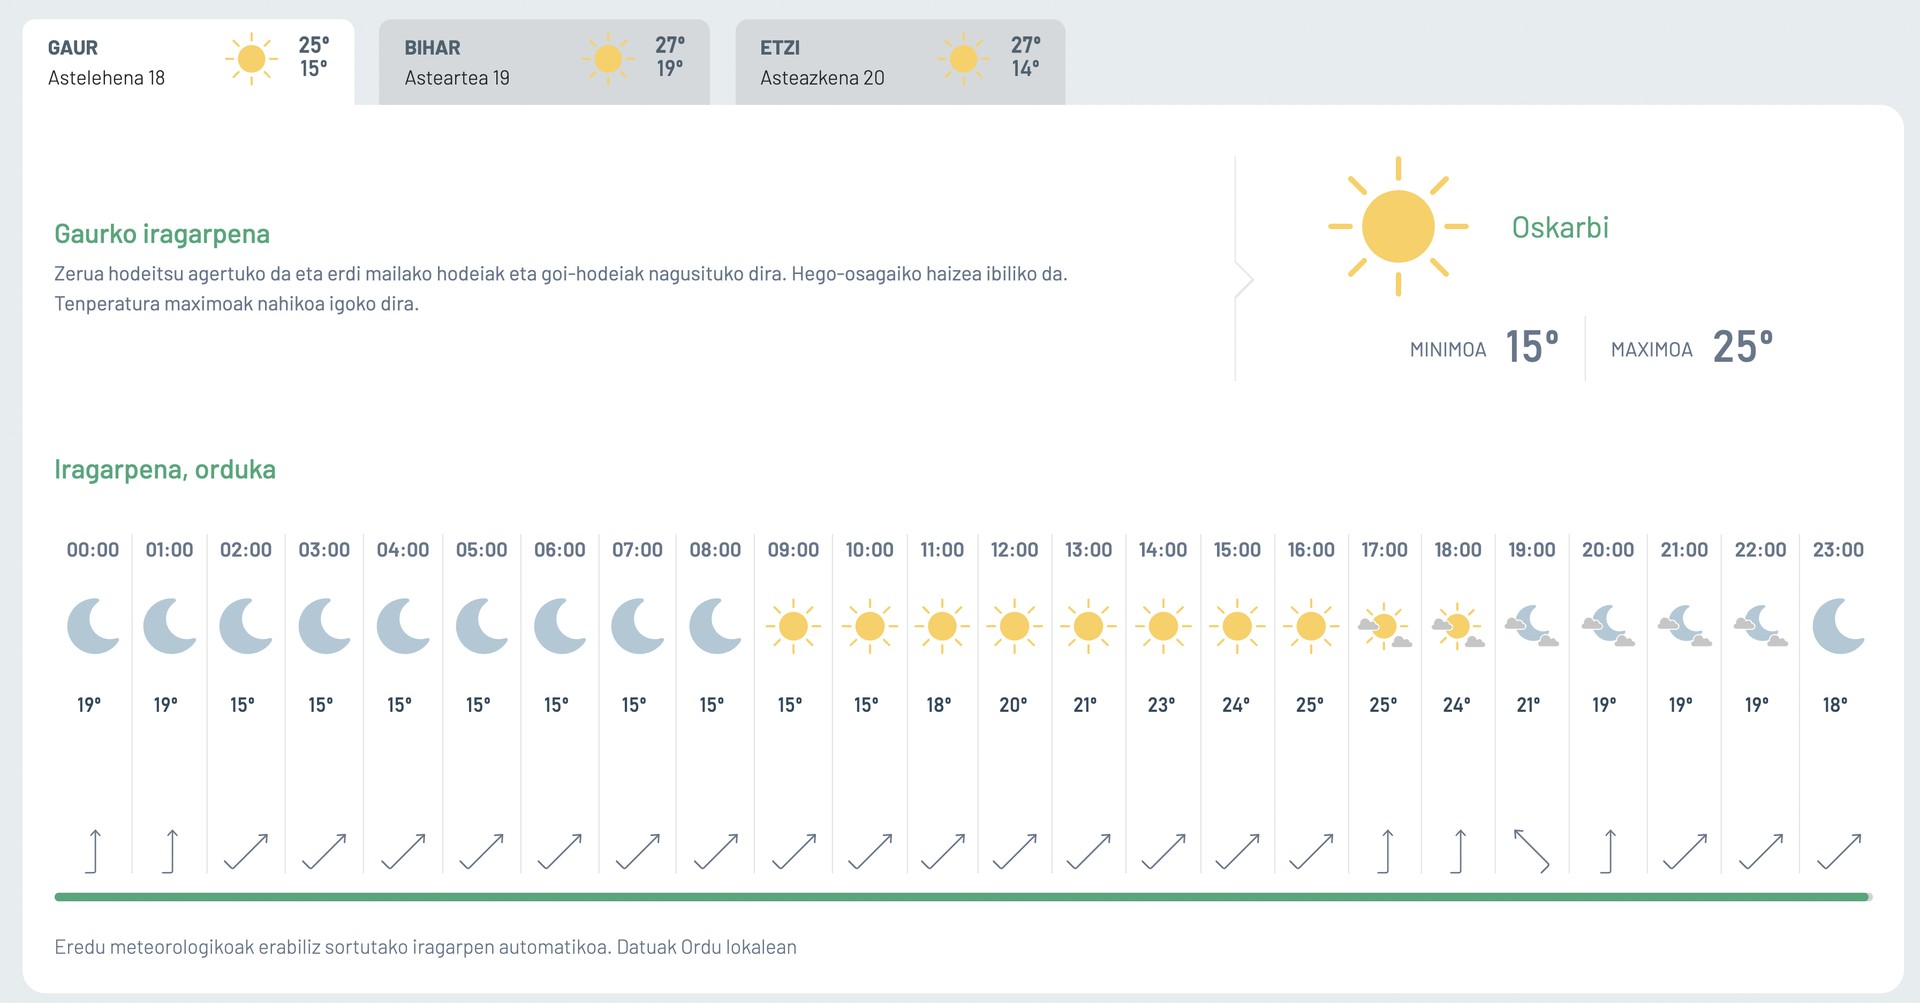The height and width of the screenshot is (1003, 1920).
Task: Click the 22:00 hour label
Action: (1761, 550)
